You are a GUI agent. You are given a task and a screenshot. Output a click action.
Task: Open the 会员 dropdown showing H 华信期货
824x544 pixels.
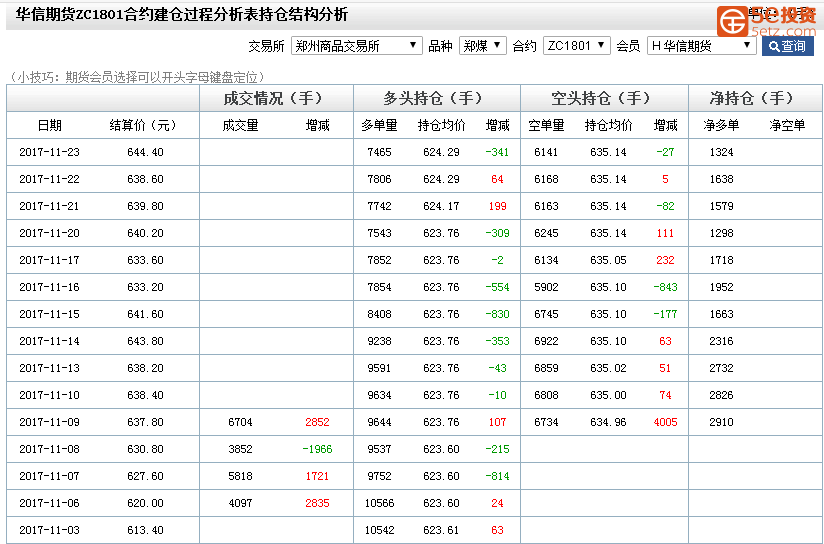(702, 46)
